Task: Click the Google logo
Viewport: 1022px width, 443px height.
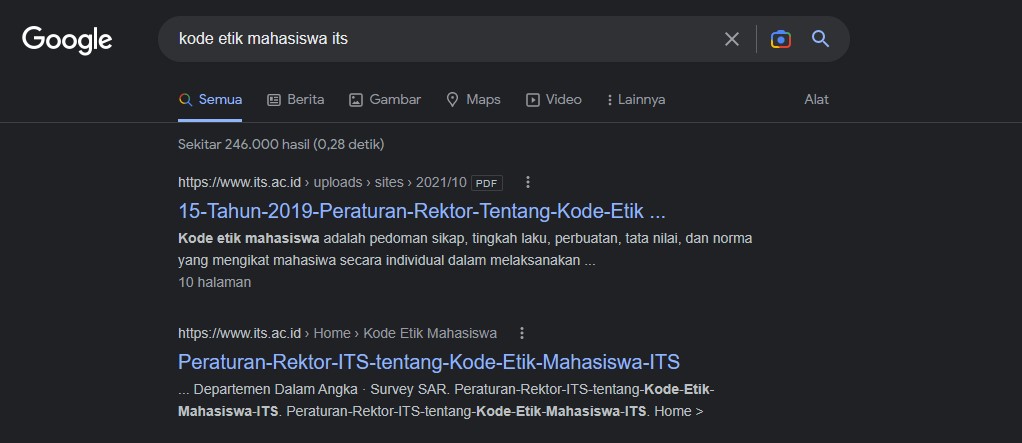Action: (67, 40)
